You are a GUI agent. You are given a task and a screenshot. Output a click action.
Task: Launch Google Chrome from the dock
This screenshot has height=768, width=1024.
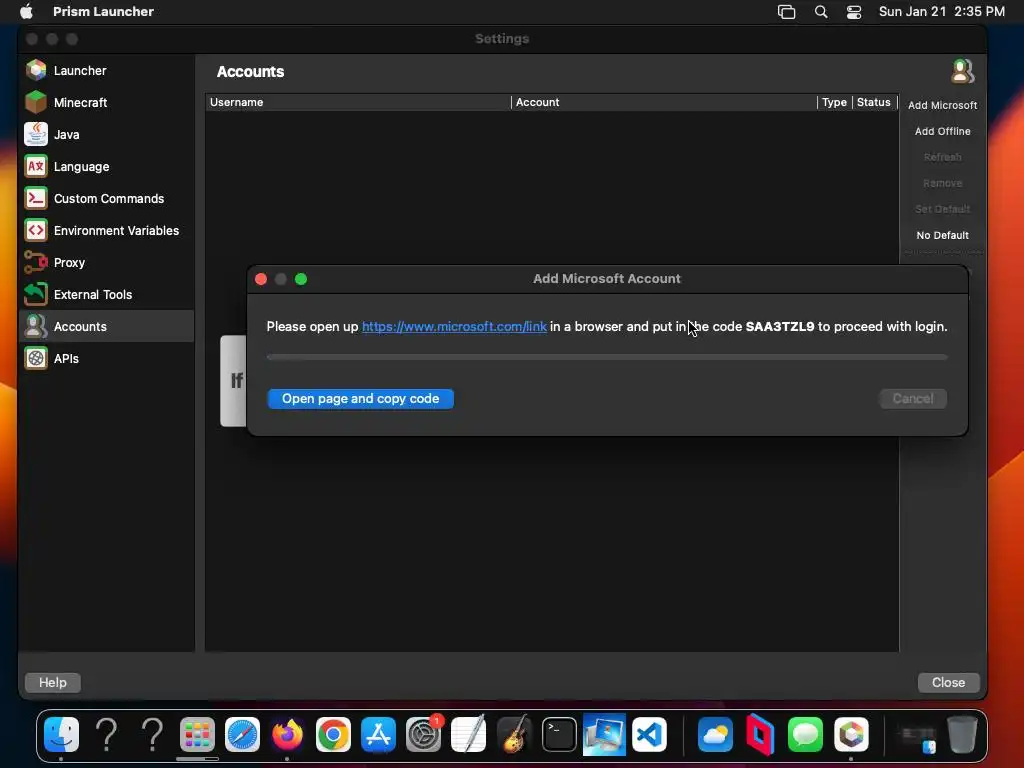333,735
